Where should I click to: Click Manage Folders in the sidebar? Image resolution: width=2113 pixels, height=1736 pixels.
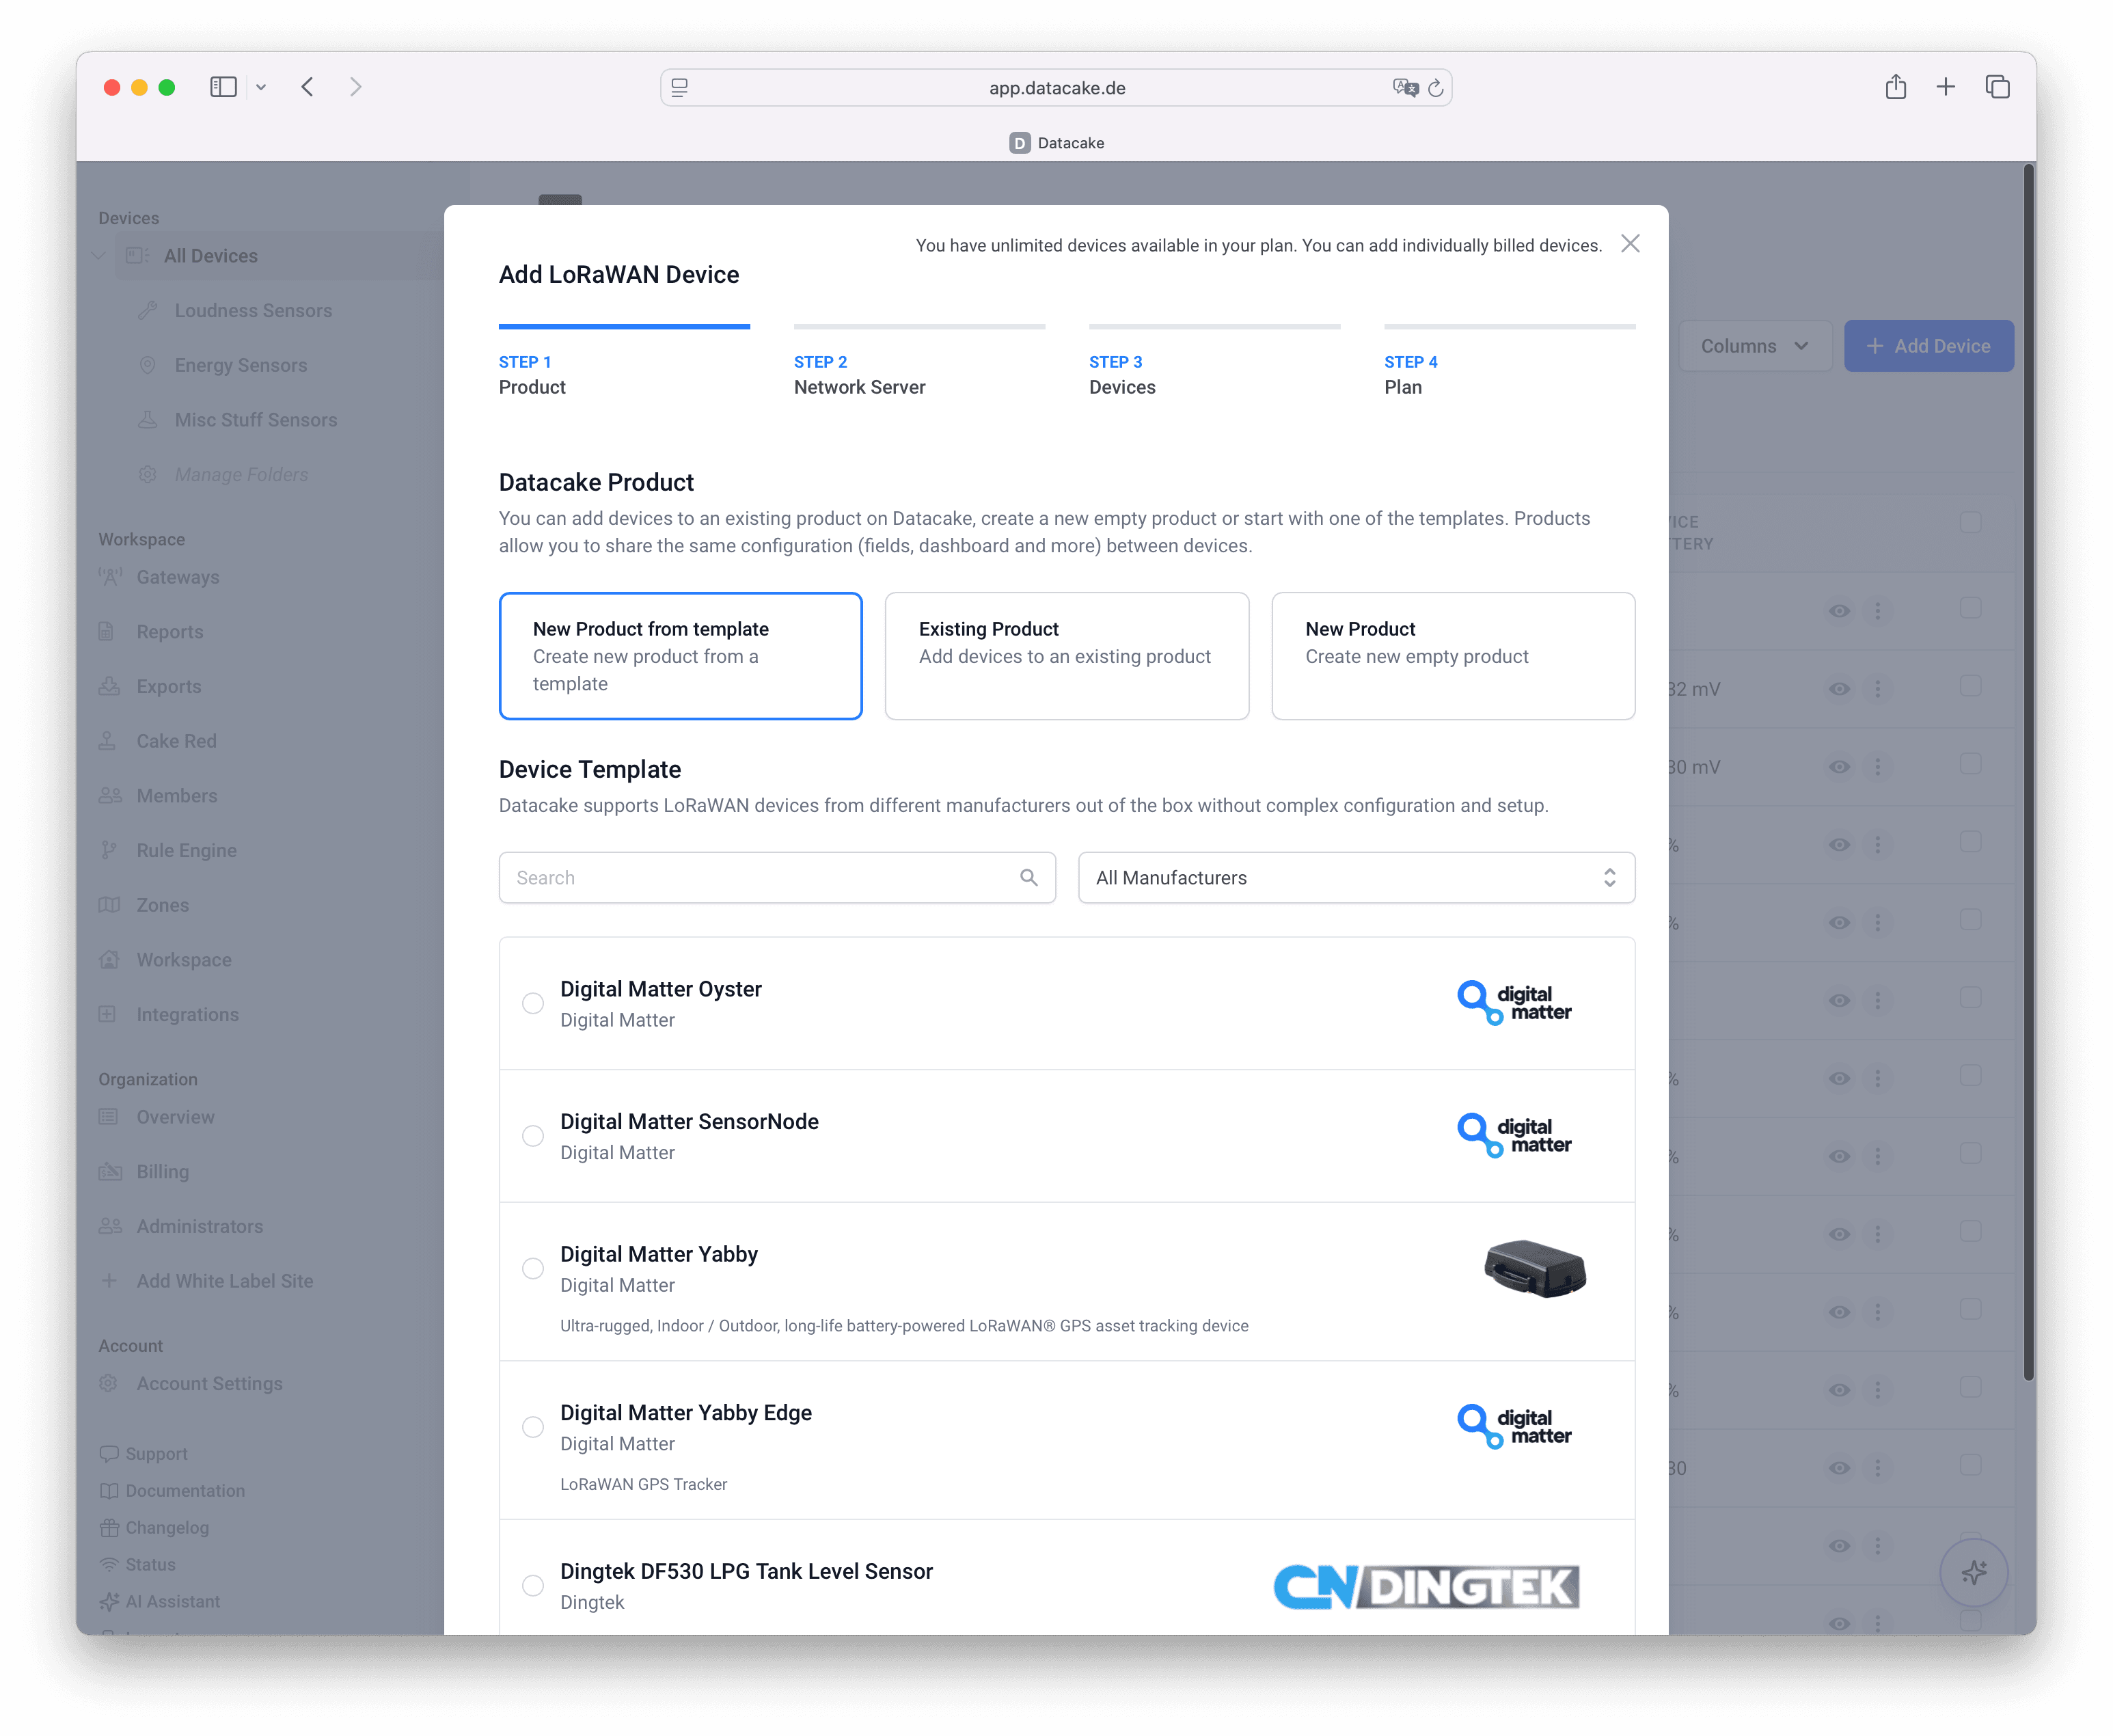tap(241, 475)
